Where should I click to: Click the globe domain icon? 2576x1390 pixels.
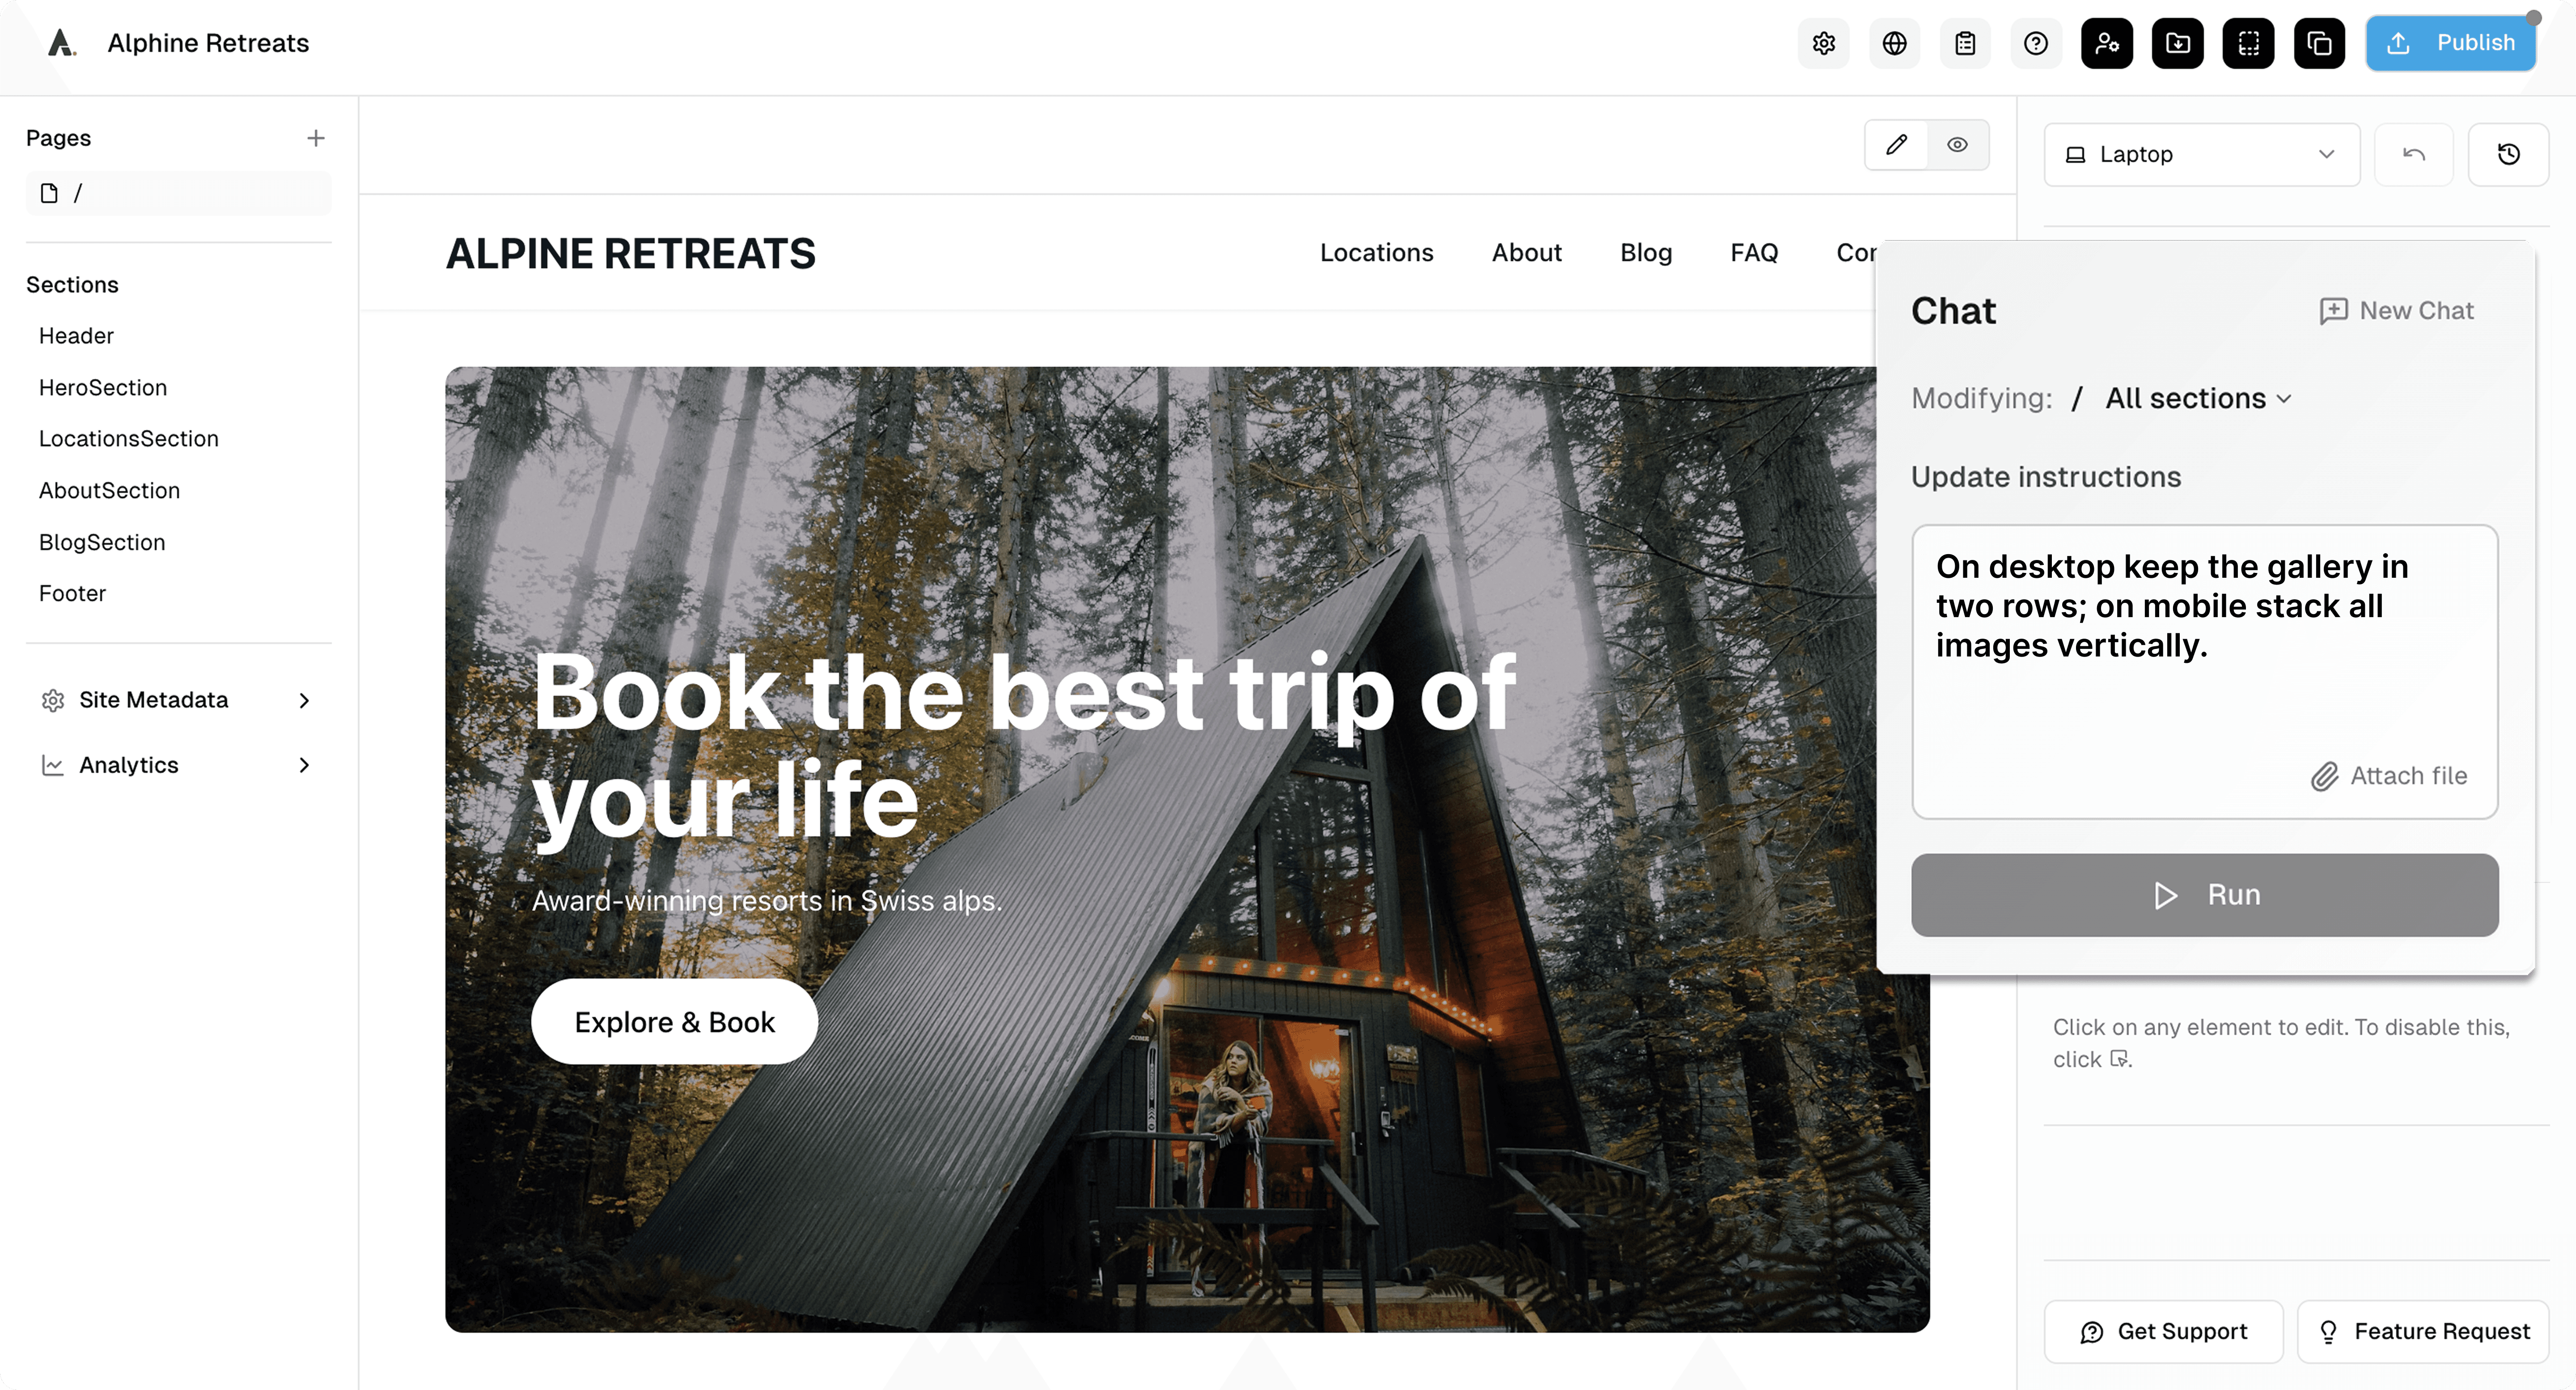[x=1894, y=43]
